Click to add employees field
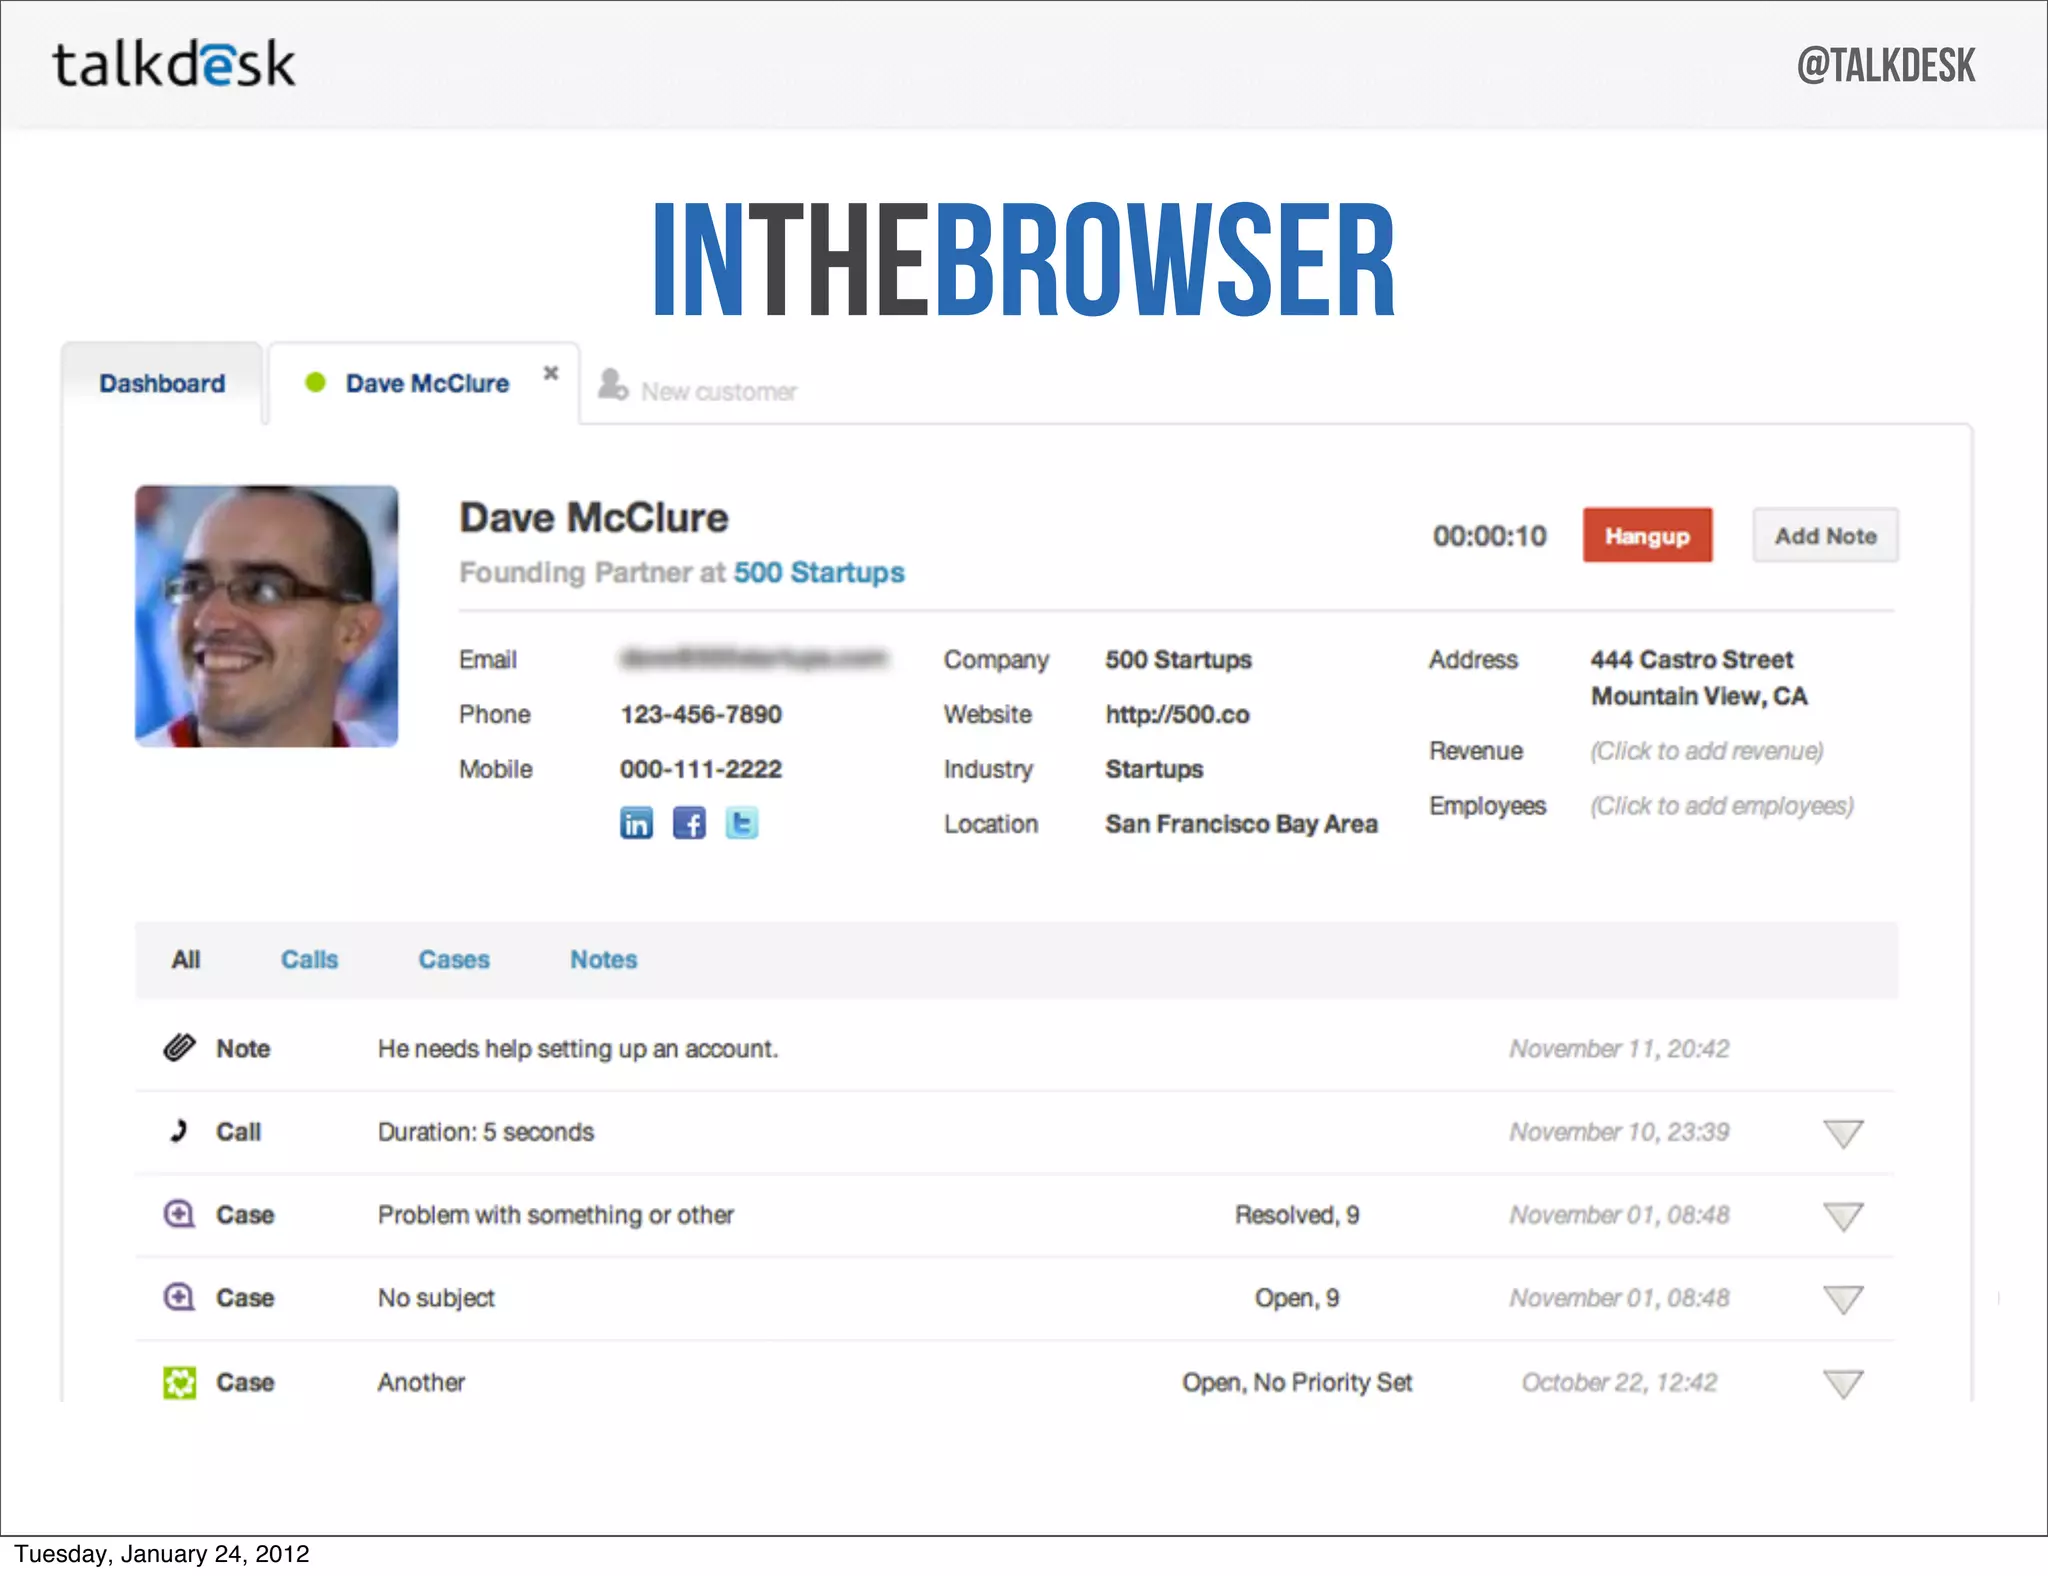 click(1722, 806)
